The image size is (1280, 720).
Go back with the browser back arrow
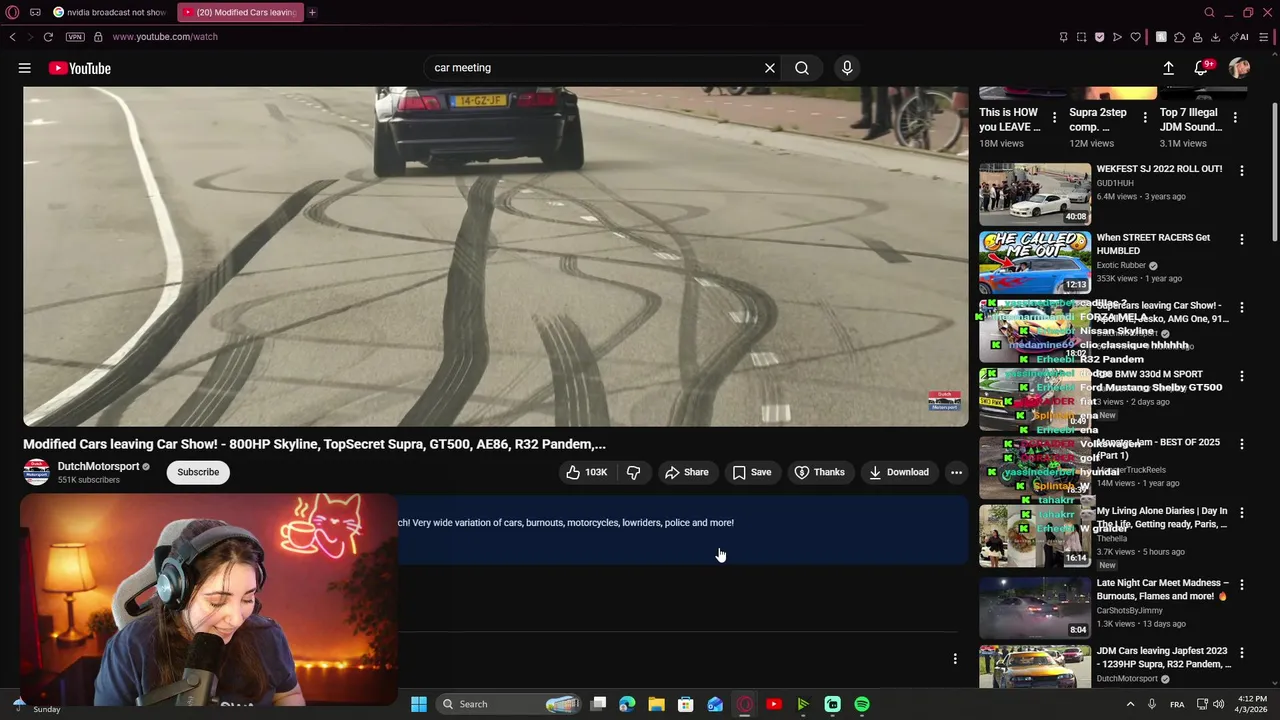pyautogui.click(x=12, y=37)
